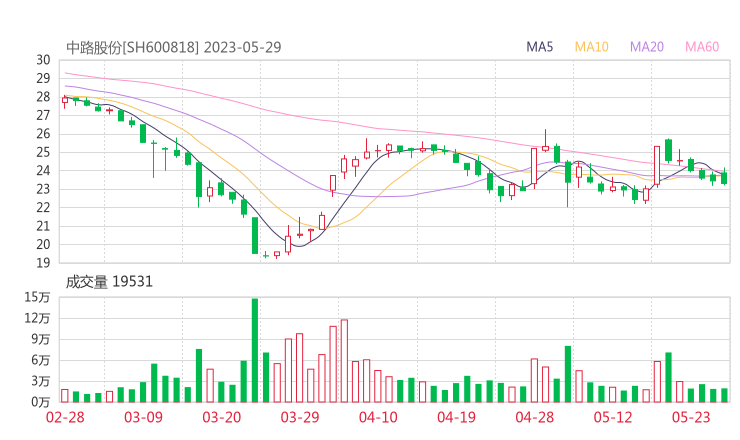This screenshot has width=740, height=440.
Task: Click the 03-29 date axis label
Action: [x=300, y=417]
